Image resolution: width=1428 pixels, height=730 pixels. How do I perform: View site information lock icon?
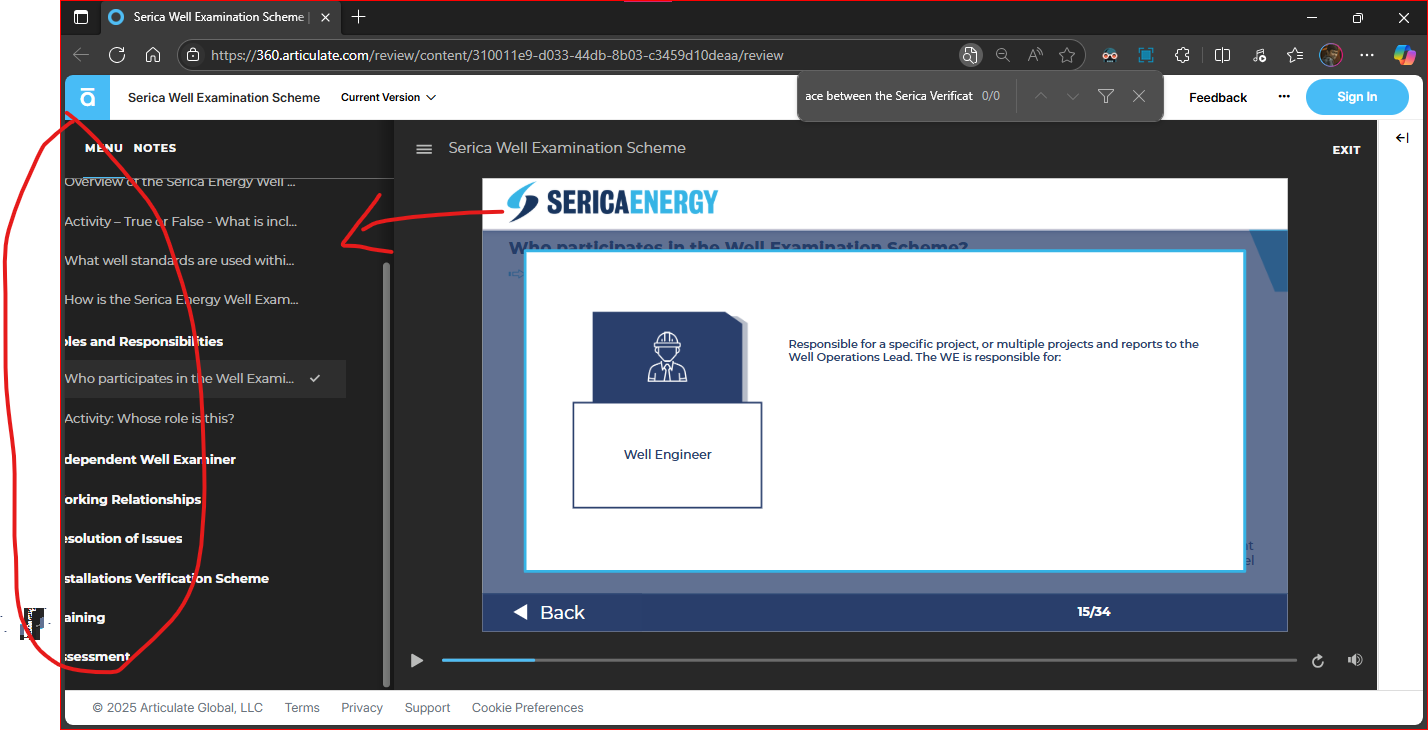(193, 55)
